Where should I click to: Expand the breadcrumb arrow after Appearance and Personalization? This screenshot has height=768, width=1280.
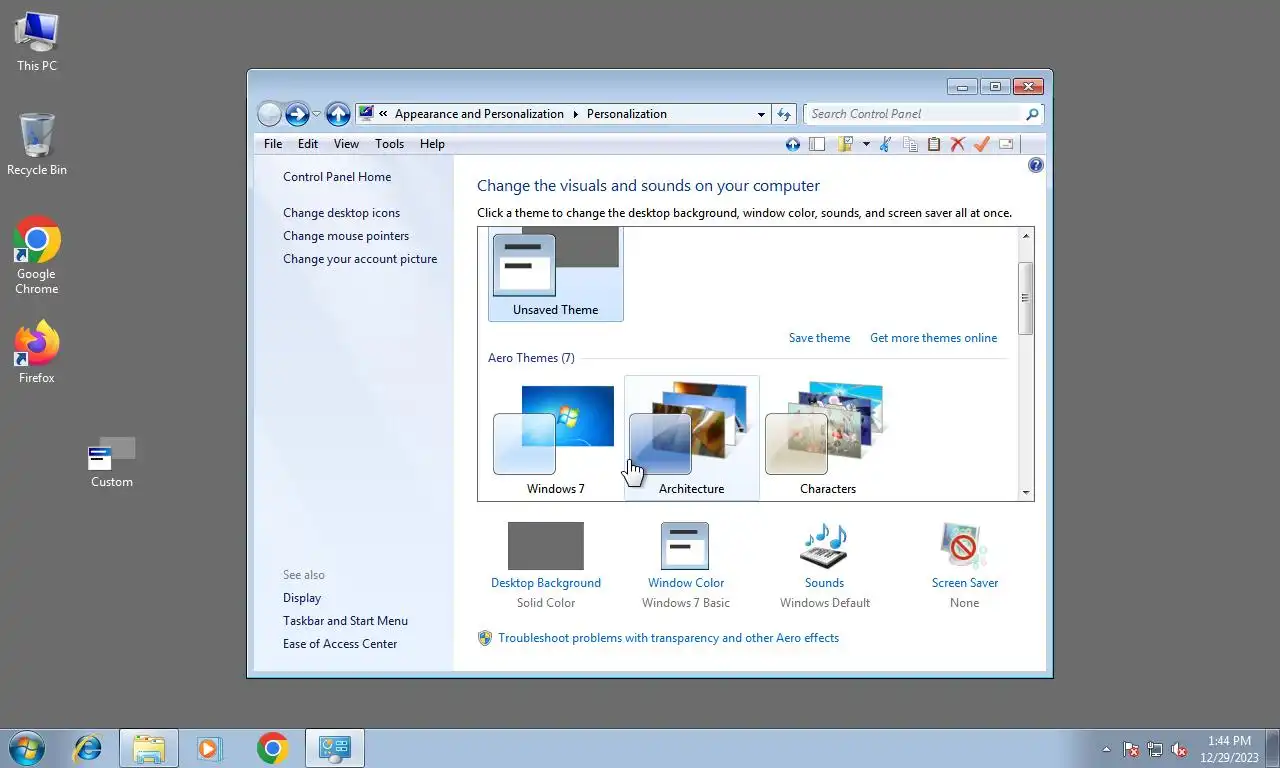[576, 114]
